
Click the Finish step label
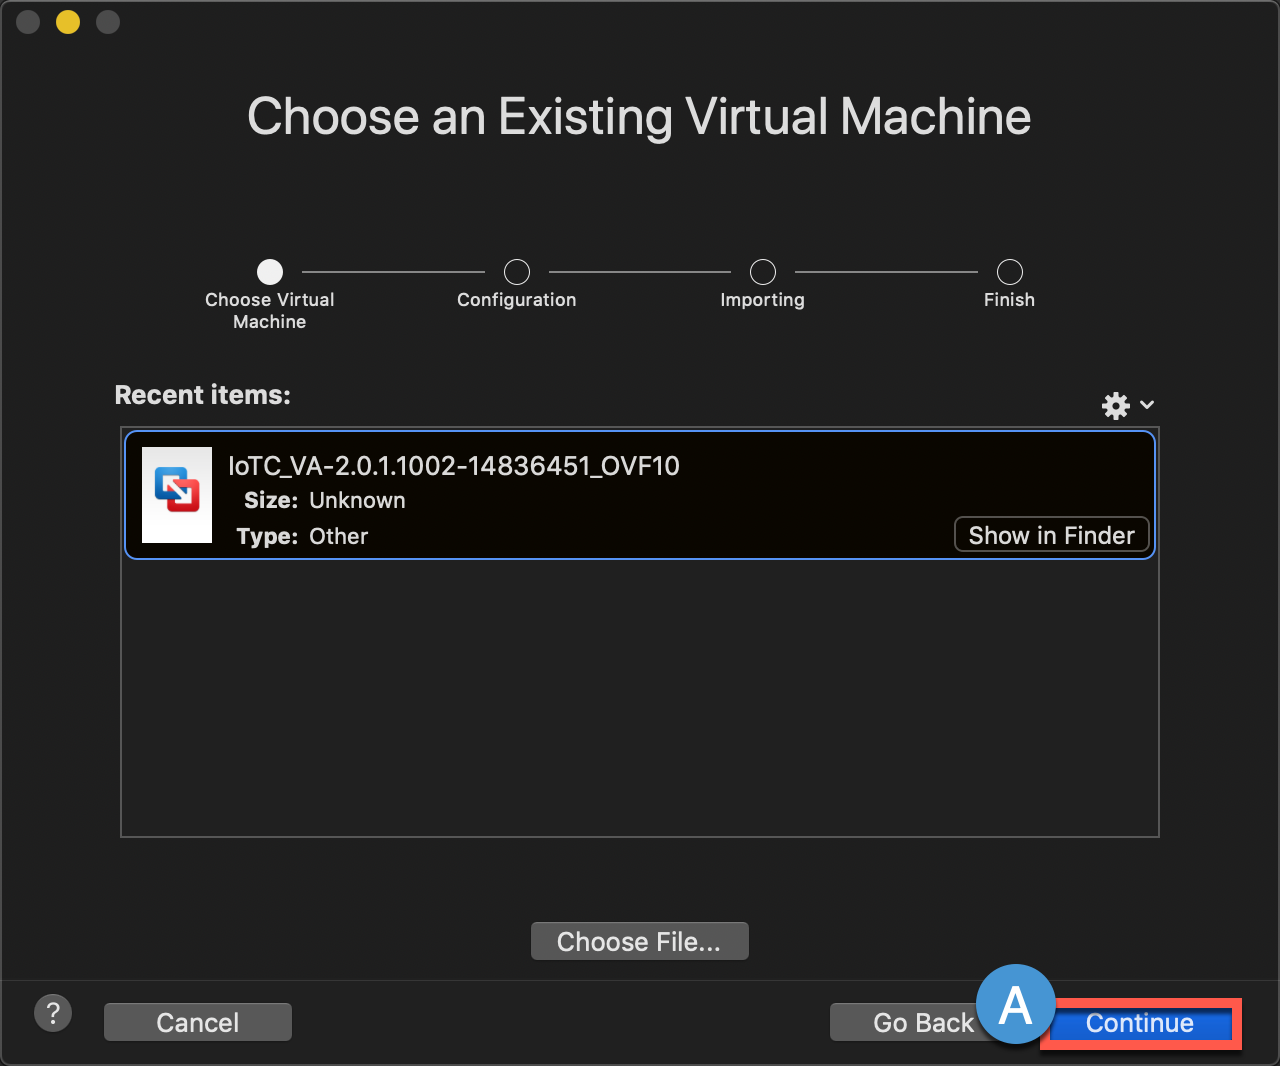click(x=1009, y=300)
